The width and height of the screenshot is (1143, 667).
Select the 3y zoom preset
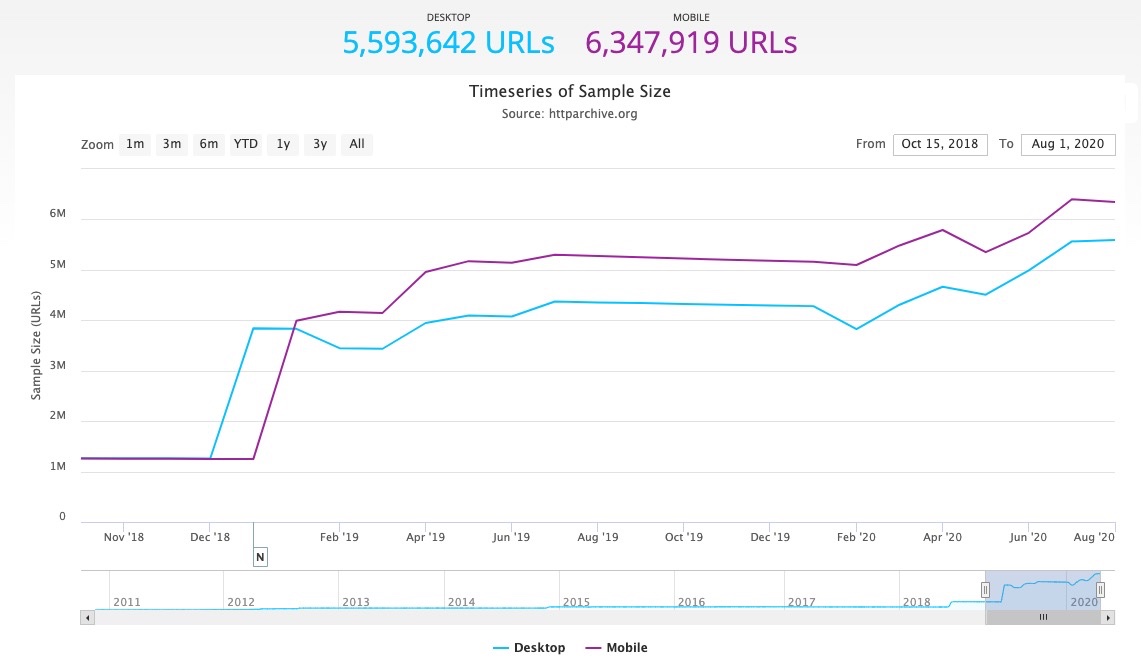319,144
